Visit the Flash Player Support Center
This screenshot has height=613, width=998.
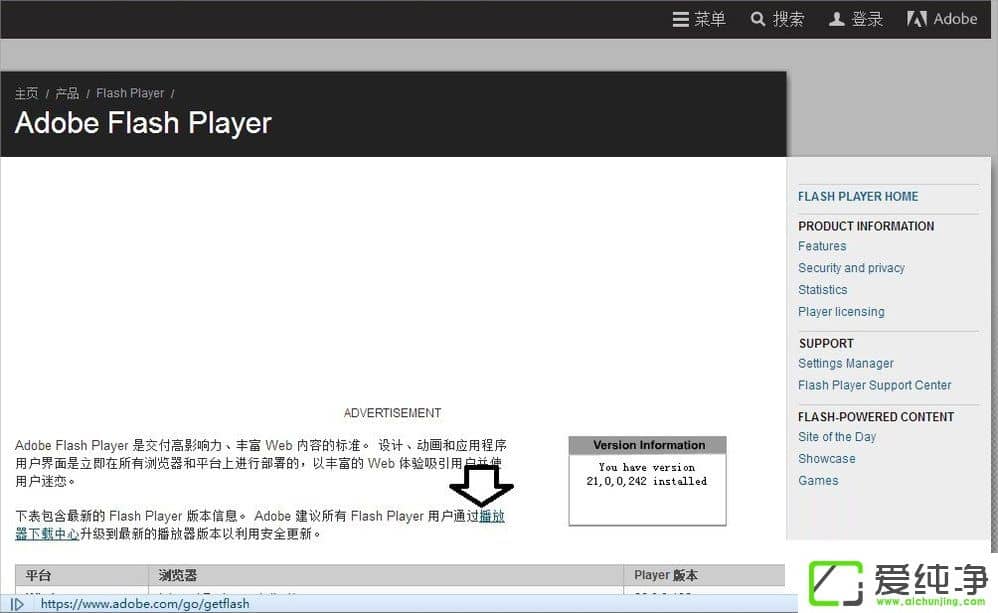point(874,385)
